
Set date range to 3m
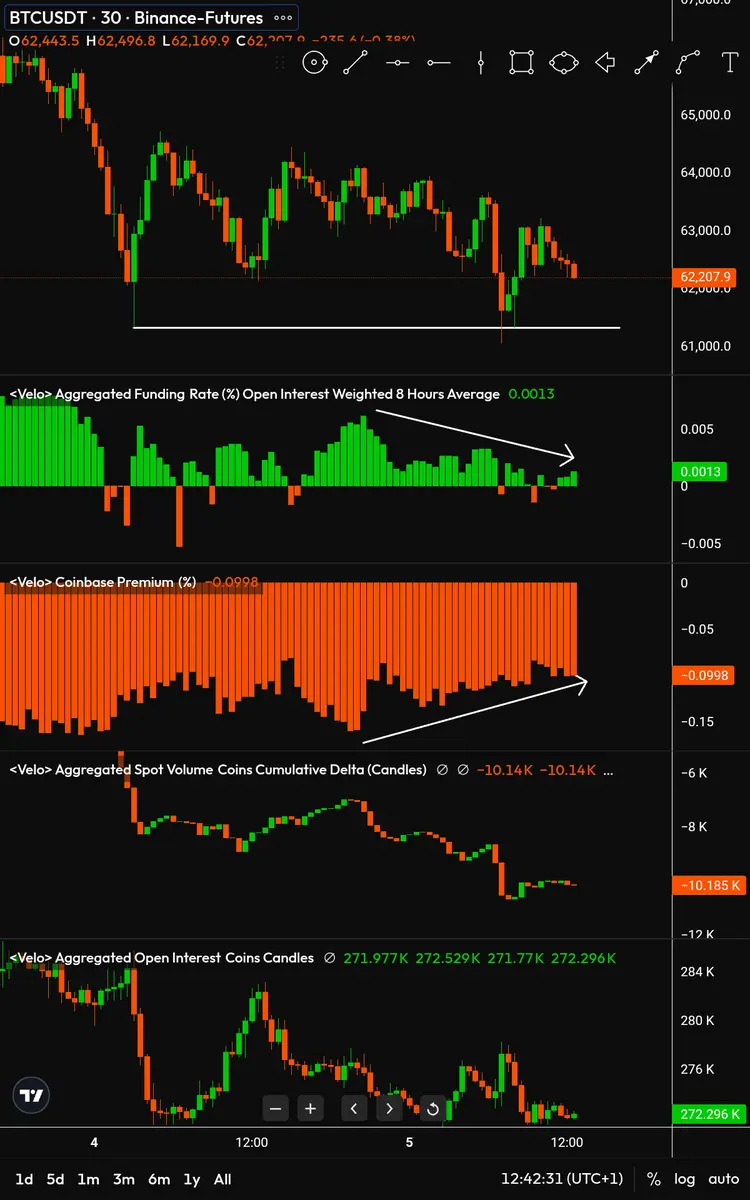(x=123, y=1179)
